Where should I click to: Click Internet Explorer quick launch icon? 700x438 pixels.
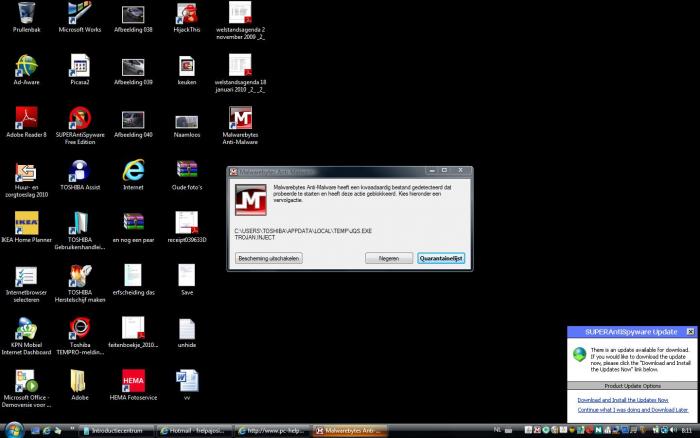point(46,431)
